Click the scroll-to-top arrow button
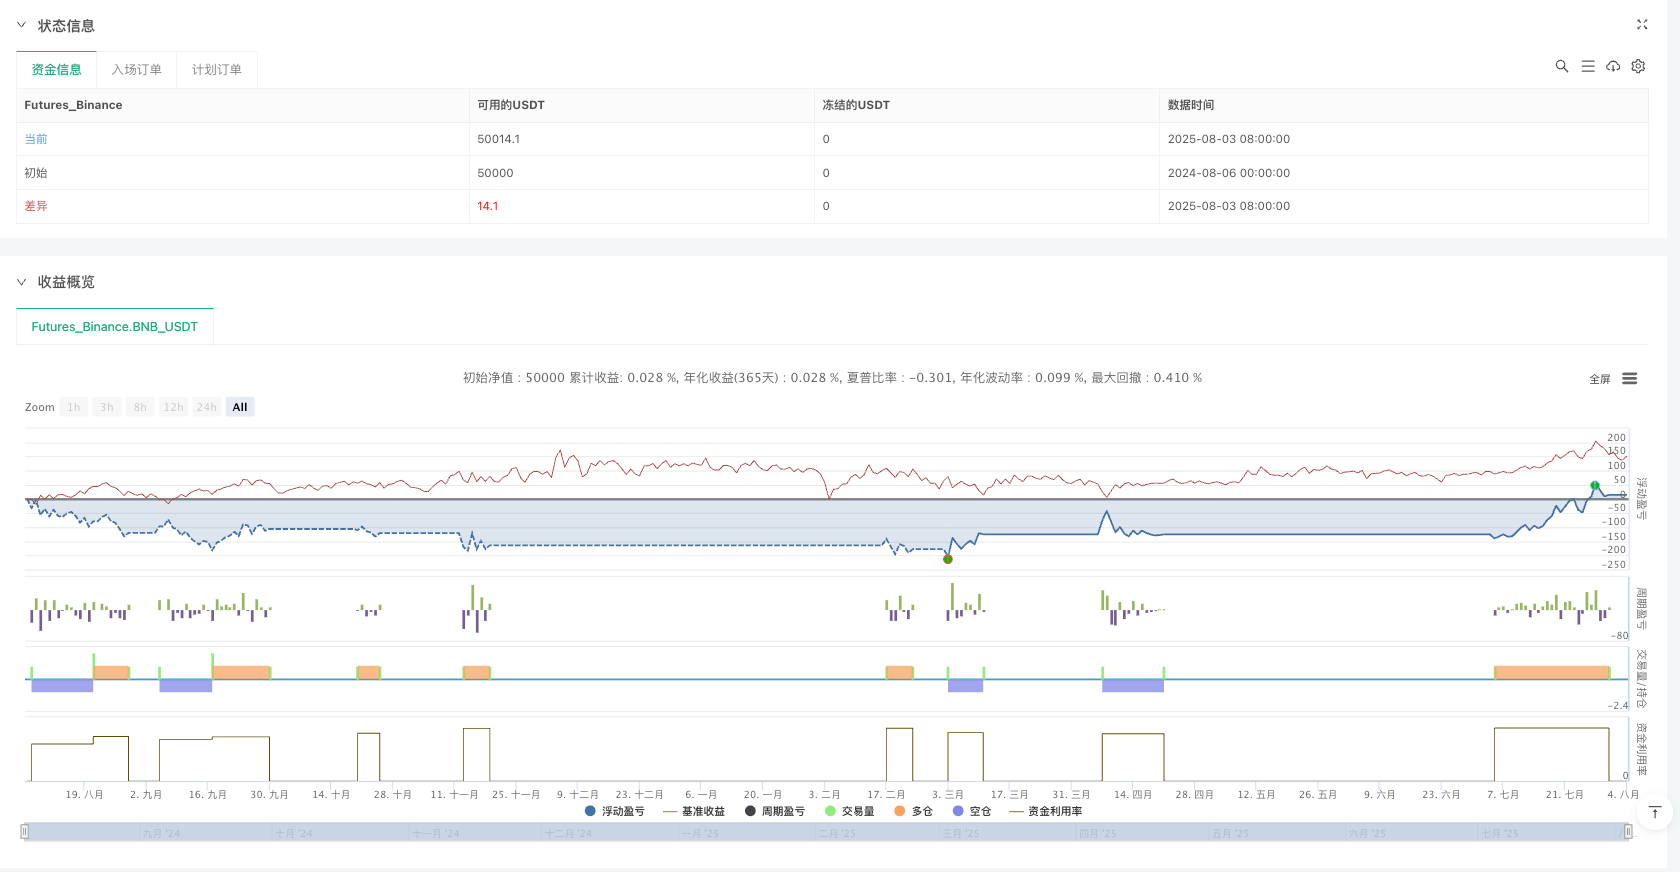This screenshot has width=1680, height=872. click(x=1655, y=812)
